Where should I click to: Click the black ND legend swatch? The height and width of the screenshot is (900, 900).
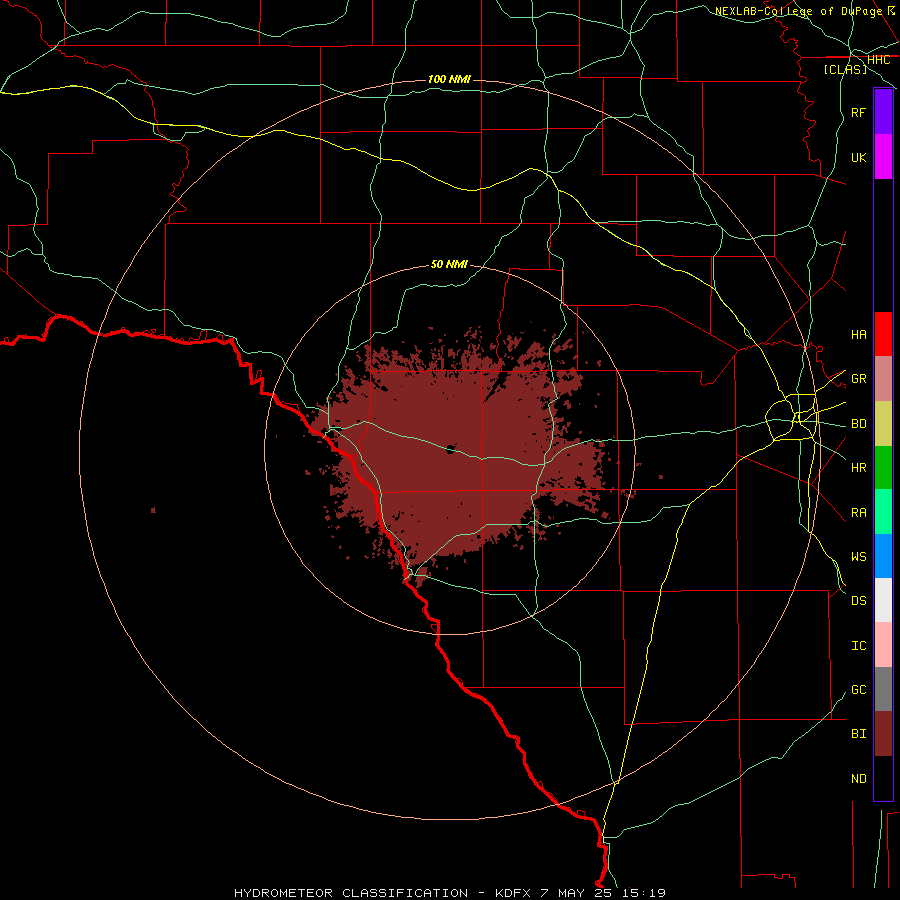(883, 778)
